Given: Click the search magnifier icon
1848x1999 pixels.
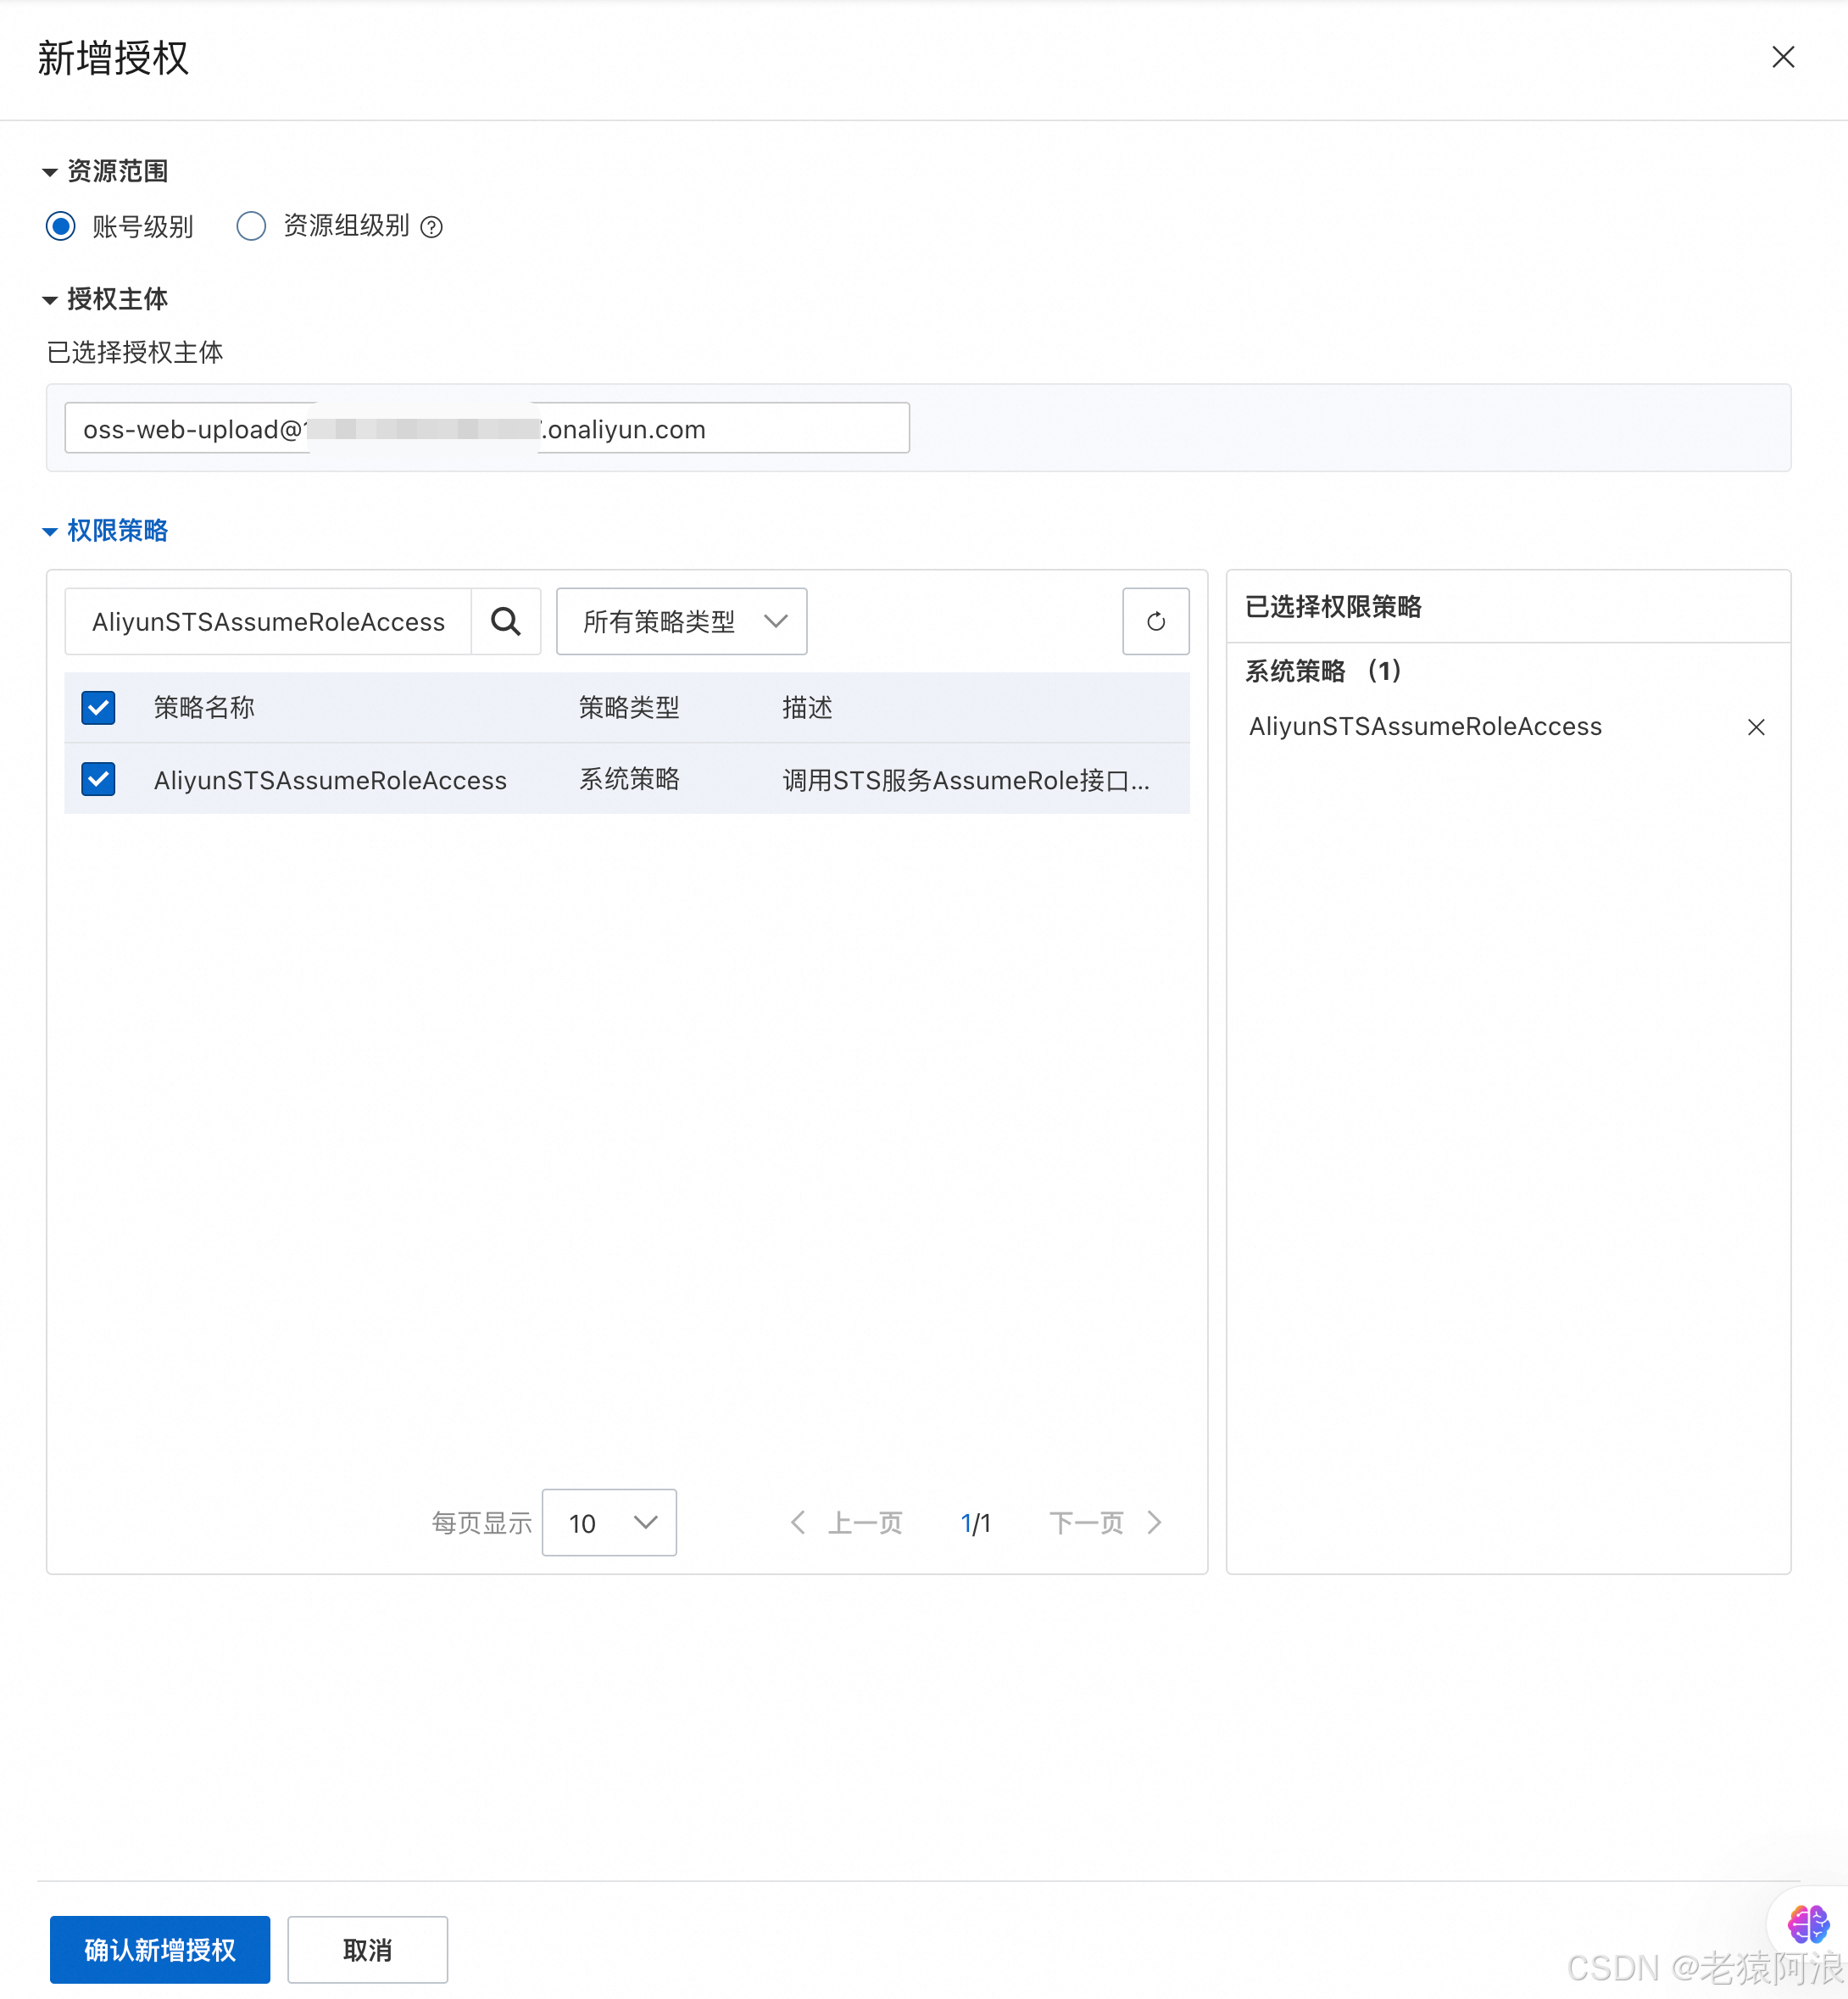Looking at the screenshot, I should point(506,621).
